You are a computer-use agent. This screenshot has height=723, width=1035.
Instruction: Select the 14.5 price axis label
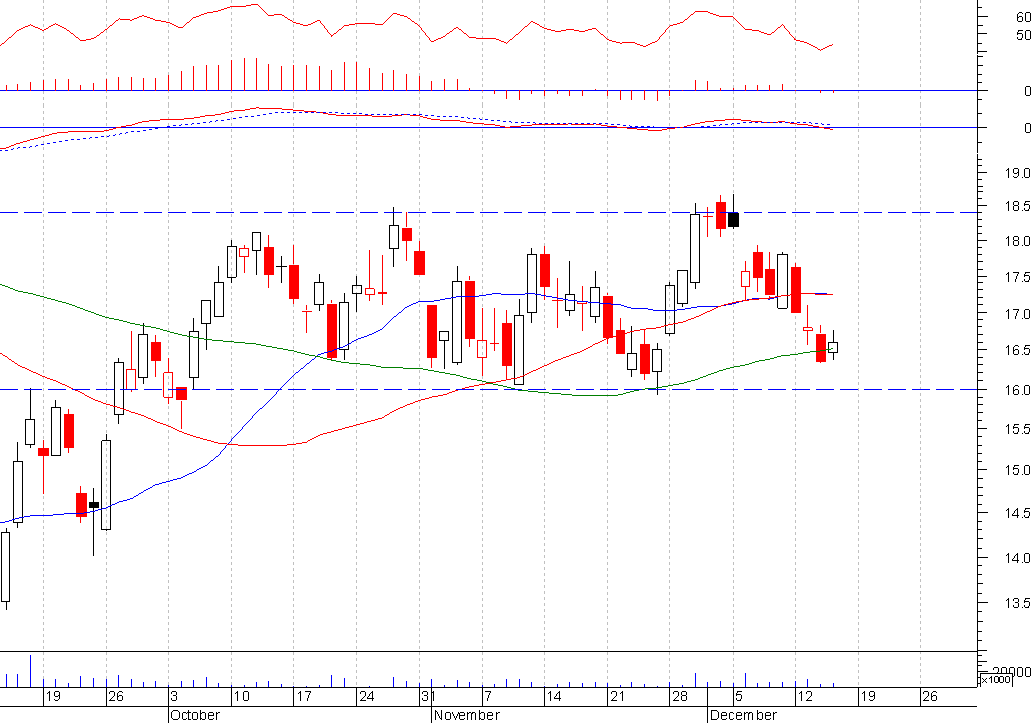click(1017, 514)
